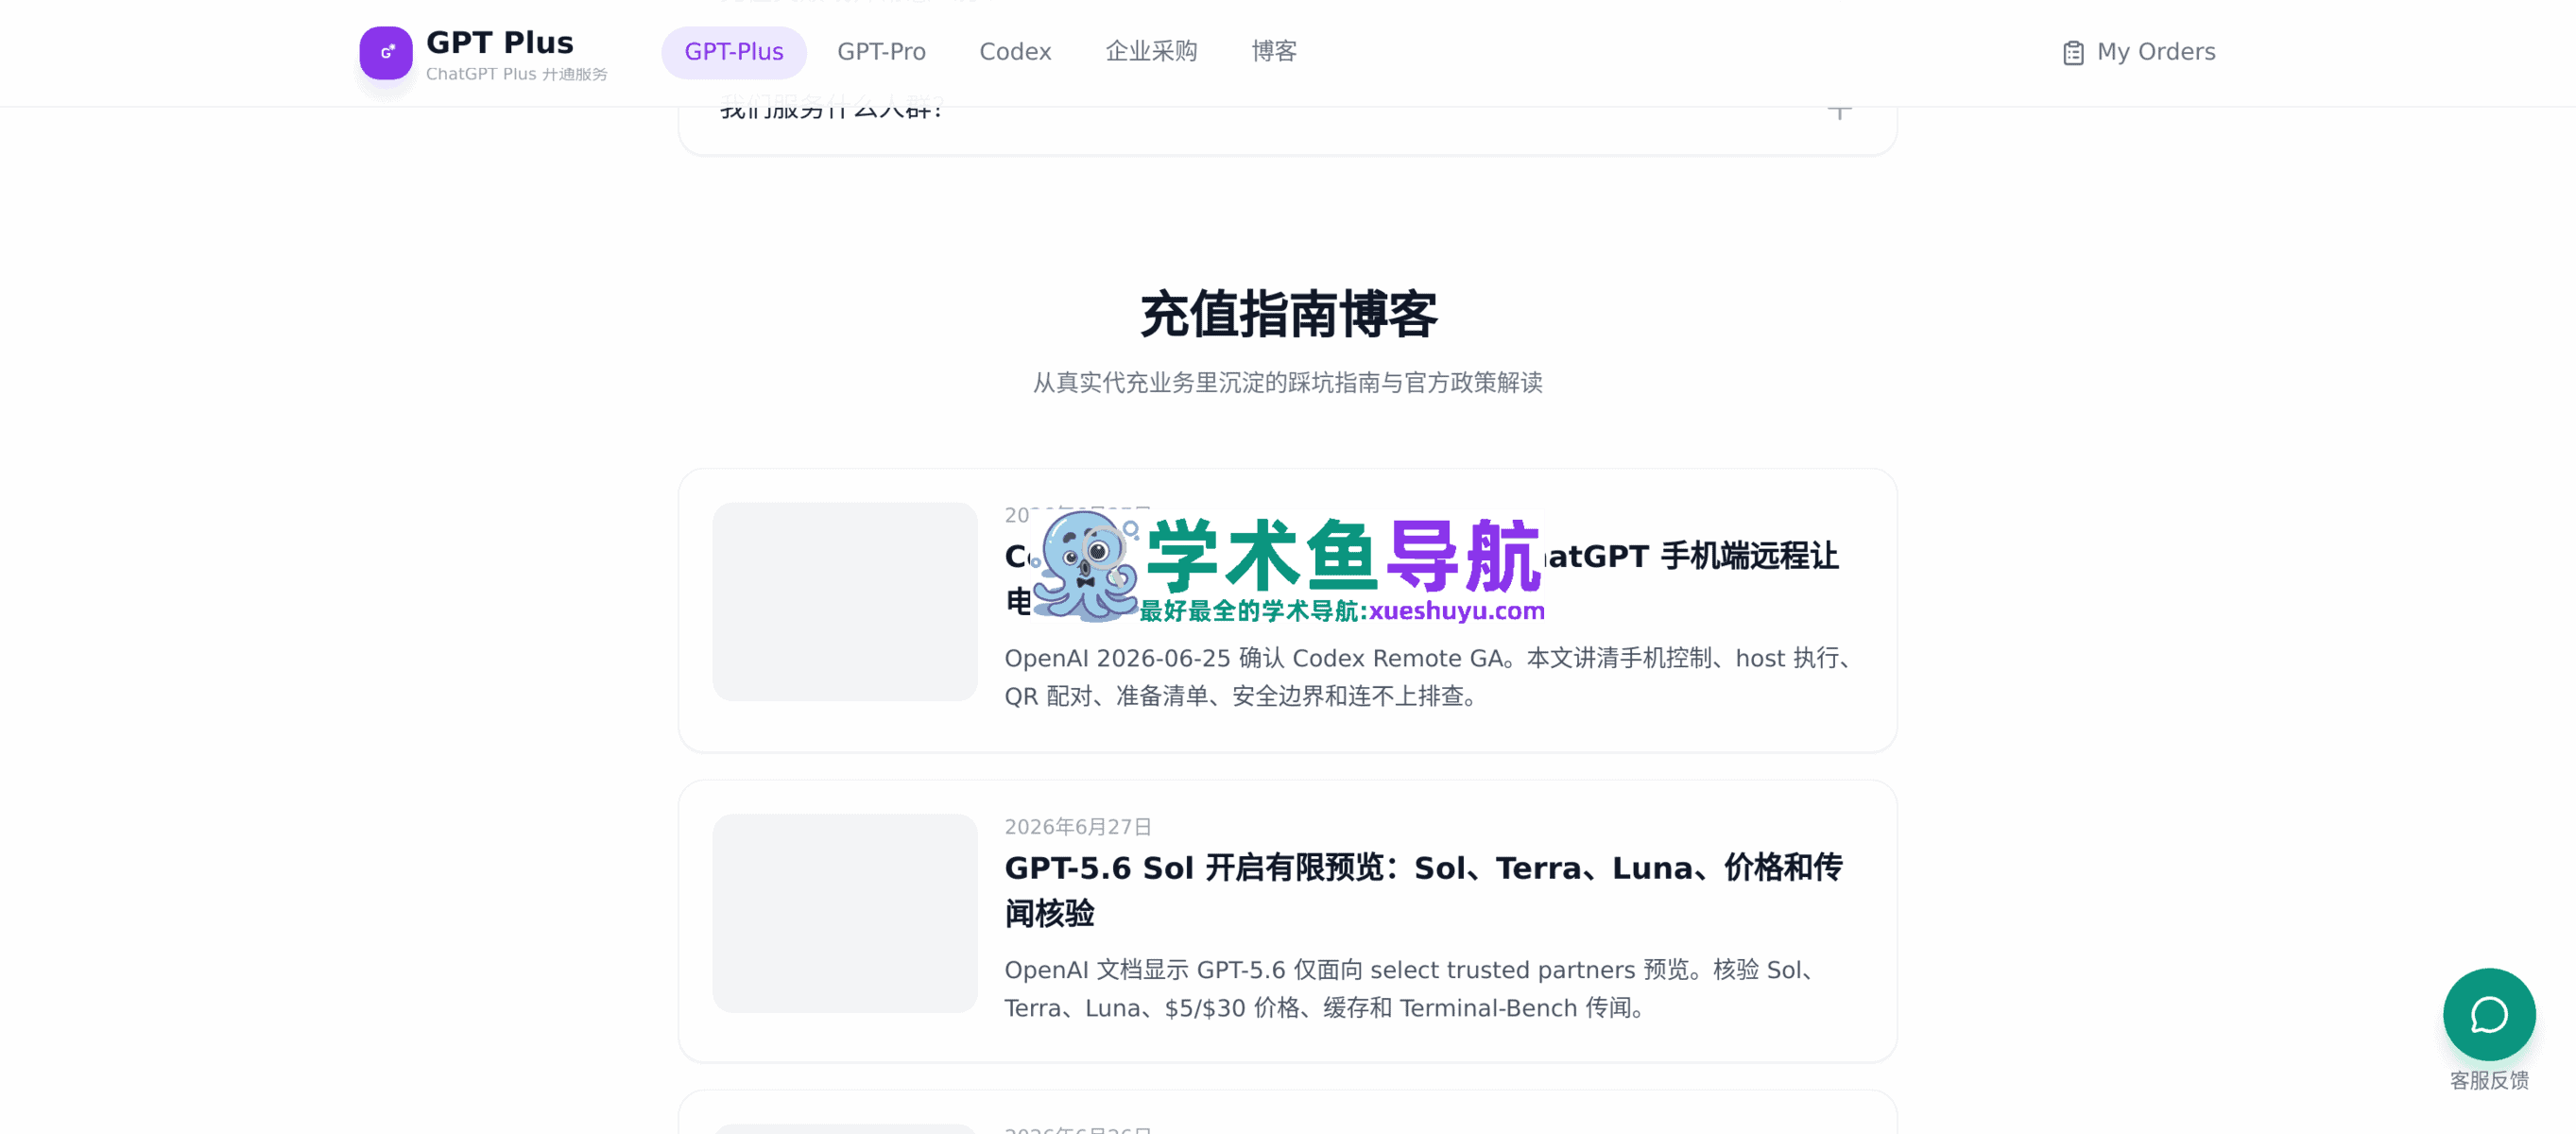Click the My Orders clipboard icon

click(x=2073, y=53)
